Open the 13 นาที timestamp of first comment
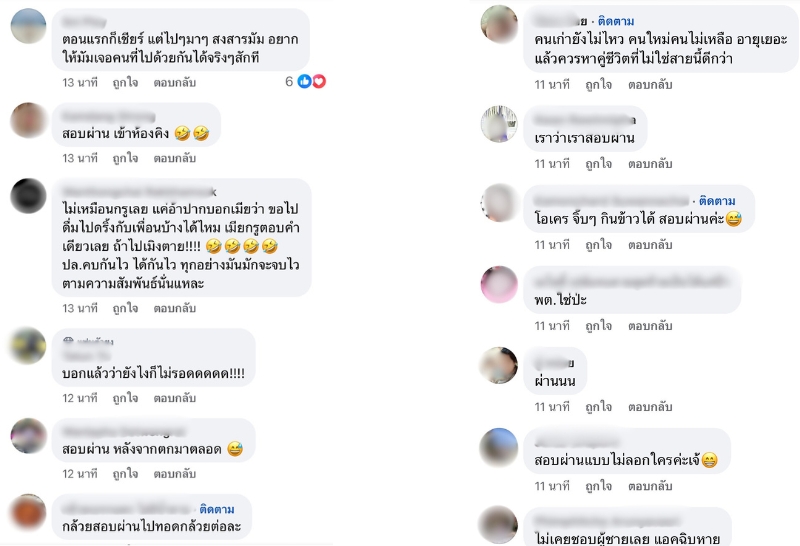Image resolution: width=800 pixels, height=546 pixels. pos(80,83)
